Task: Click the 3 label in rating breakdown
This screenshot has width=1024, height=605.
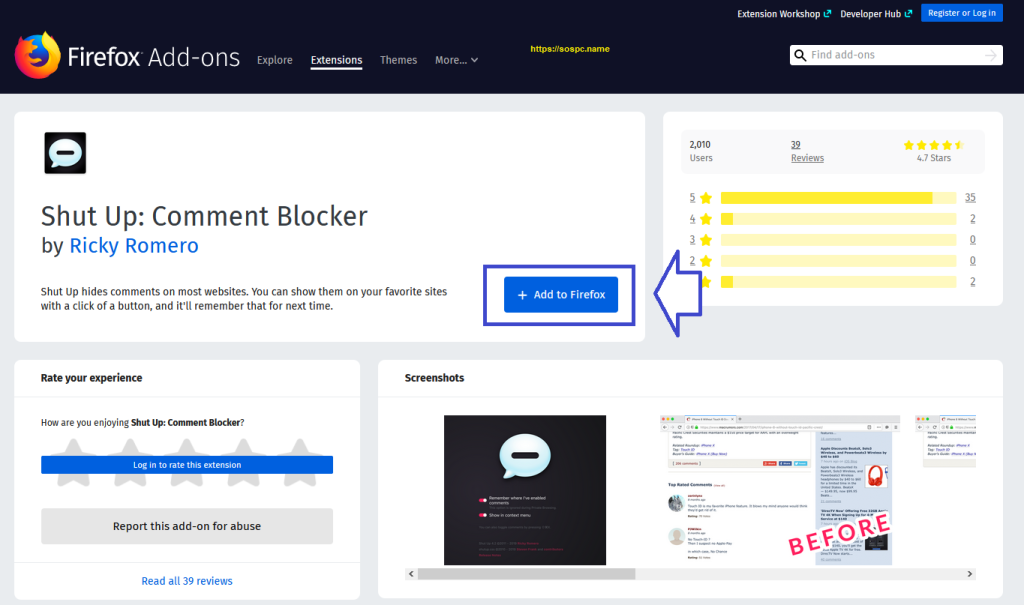Action: tap(692, 240)
